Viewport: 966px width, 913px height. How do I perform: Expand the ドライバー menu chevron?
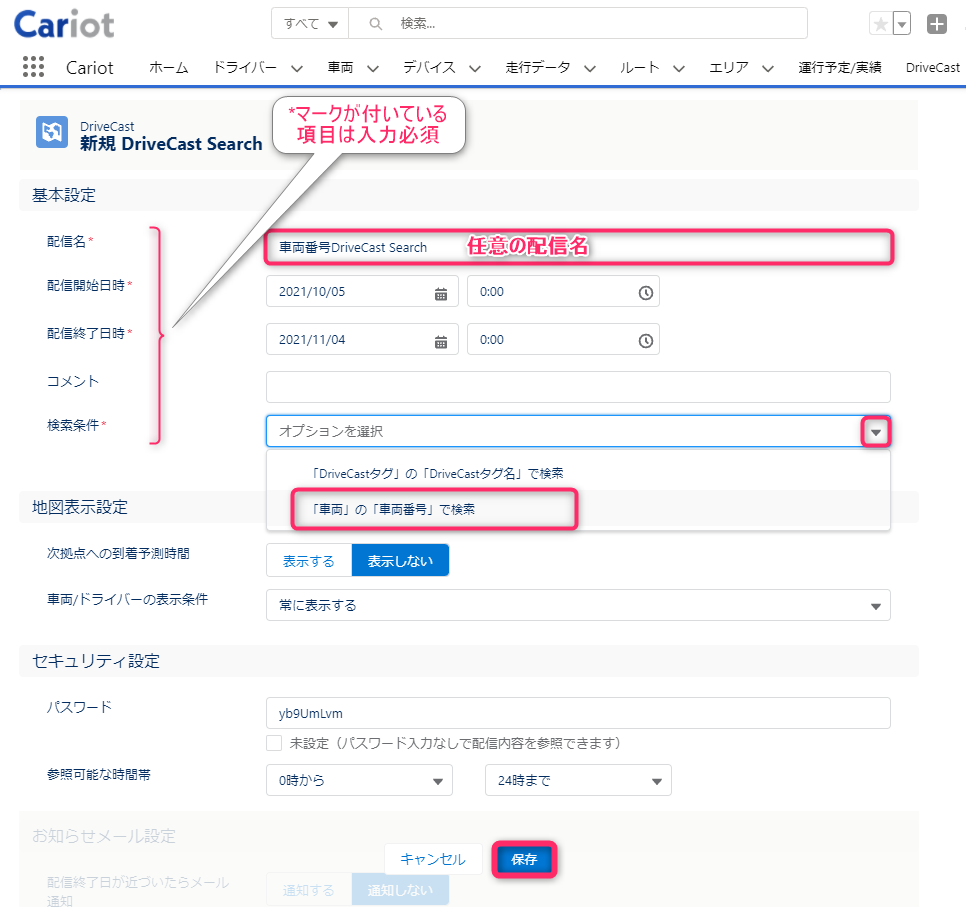pos(297,68)
